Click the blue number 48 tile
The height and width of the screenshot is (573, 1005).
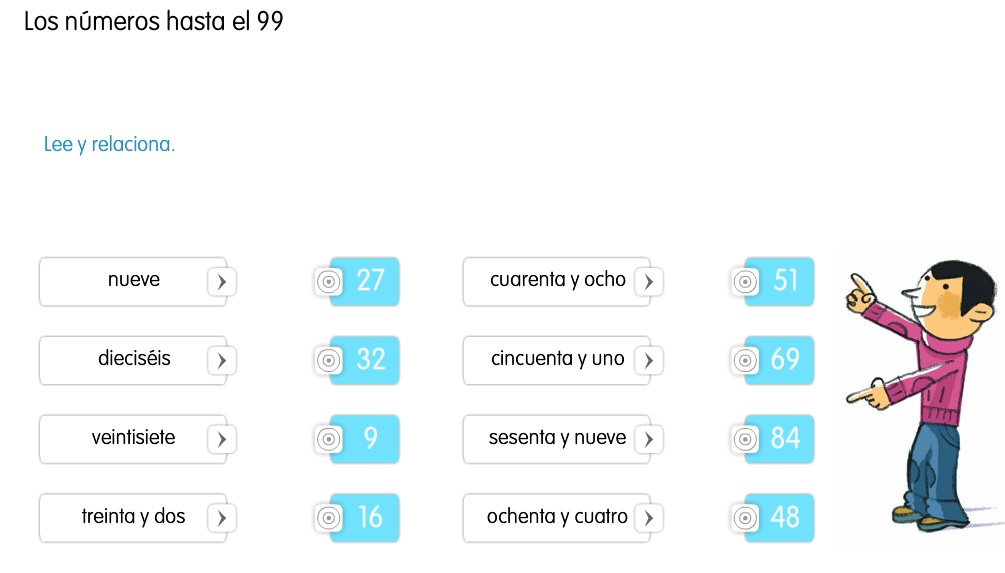click(x=780, y=518)
